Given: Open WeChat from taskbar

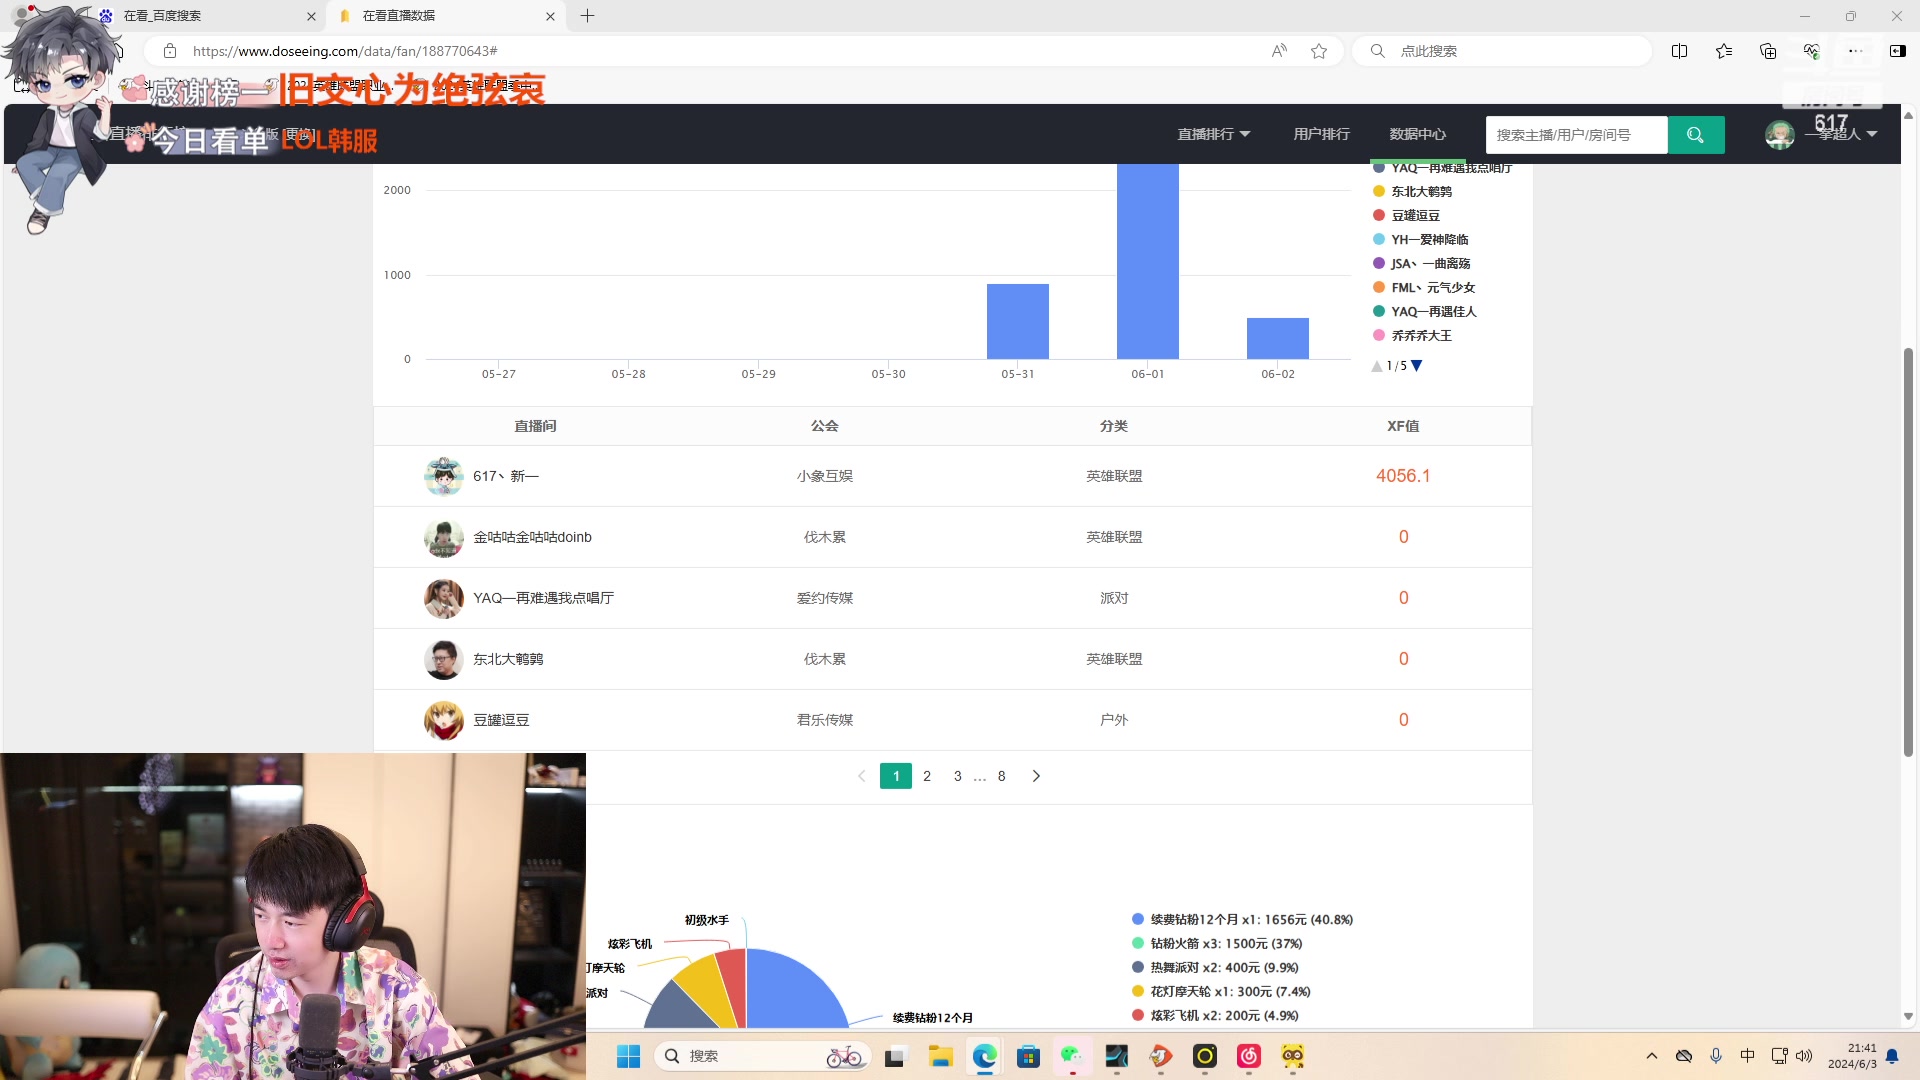Looking at the screenshot, I should (x=1072, y=1056).
